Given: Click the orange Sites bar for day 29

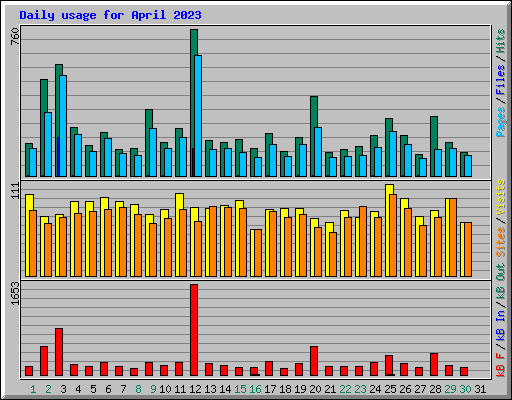Looking at the screenshot, I should tap(453, 237).
